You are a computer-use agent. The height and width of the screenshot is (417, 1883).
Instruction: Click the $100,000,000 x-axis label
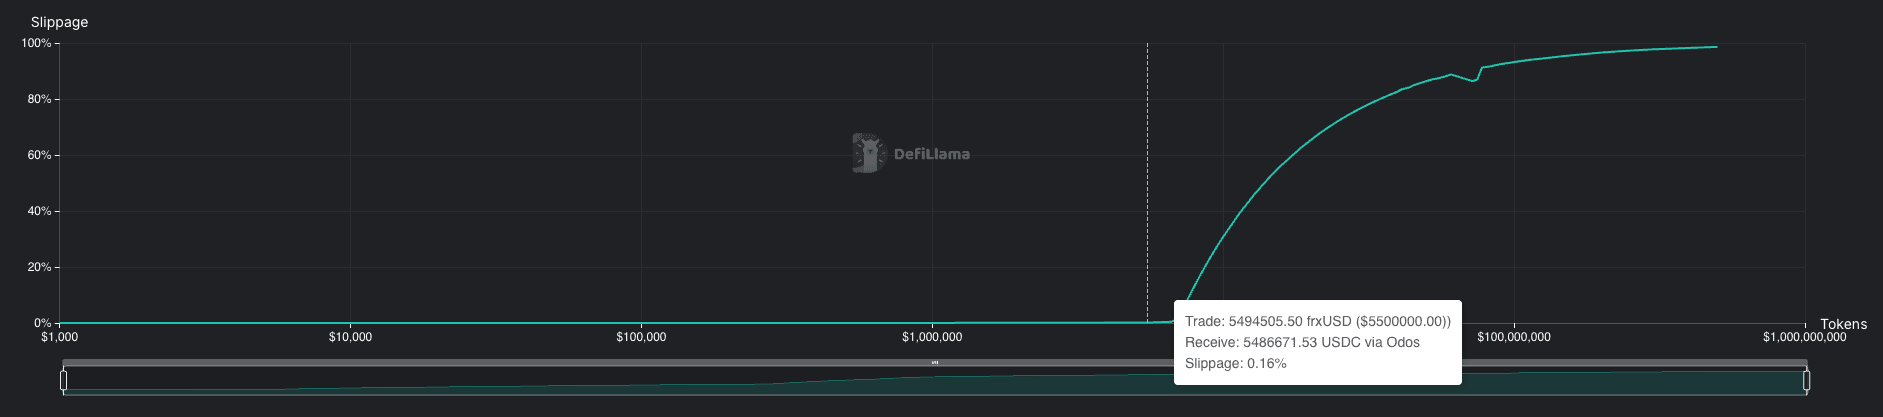pos(1513,337)
